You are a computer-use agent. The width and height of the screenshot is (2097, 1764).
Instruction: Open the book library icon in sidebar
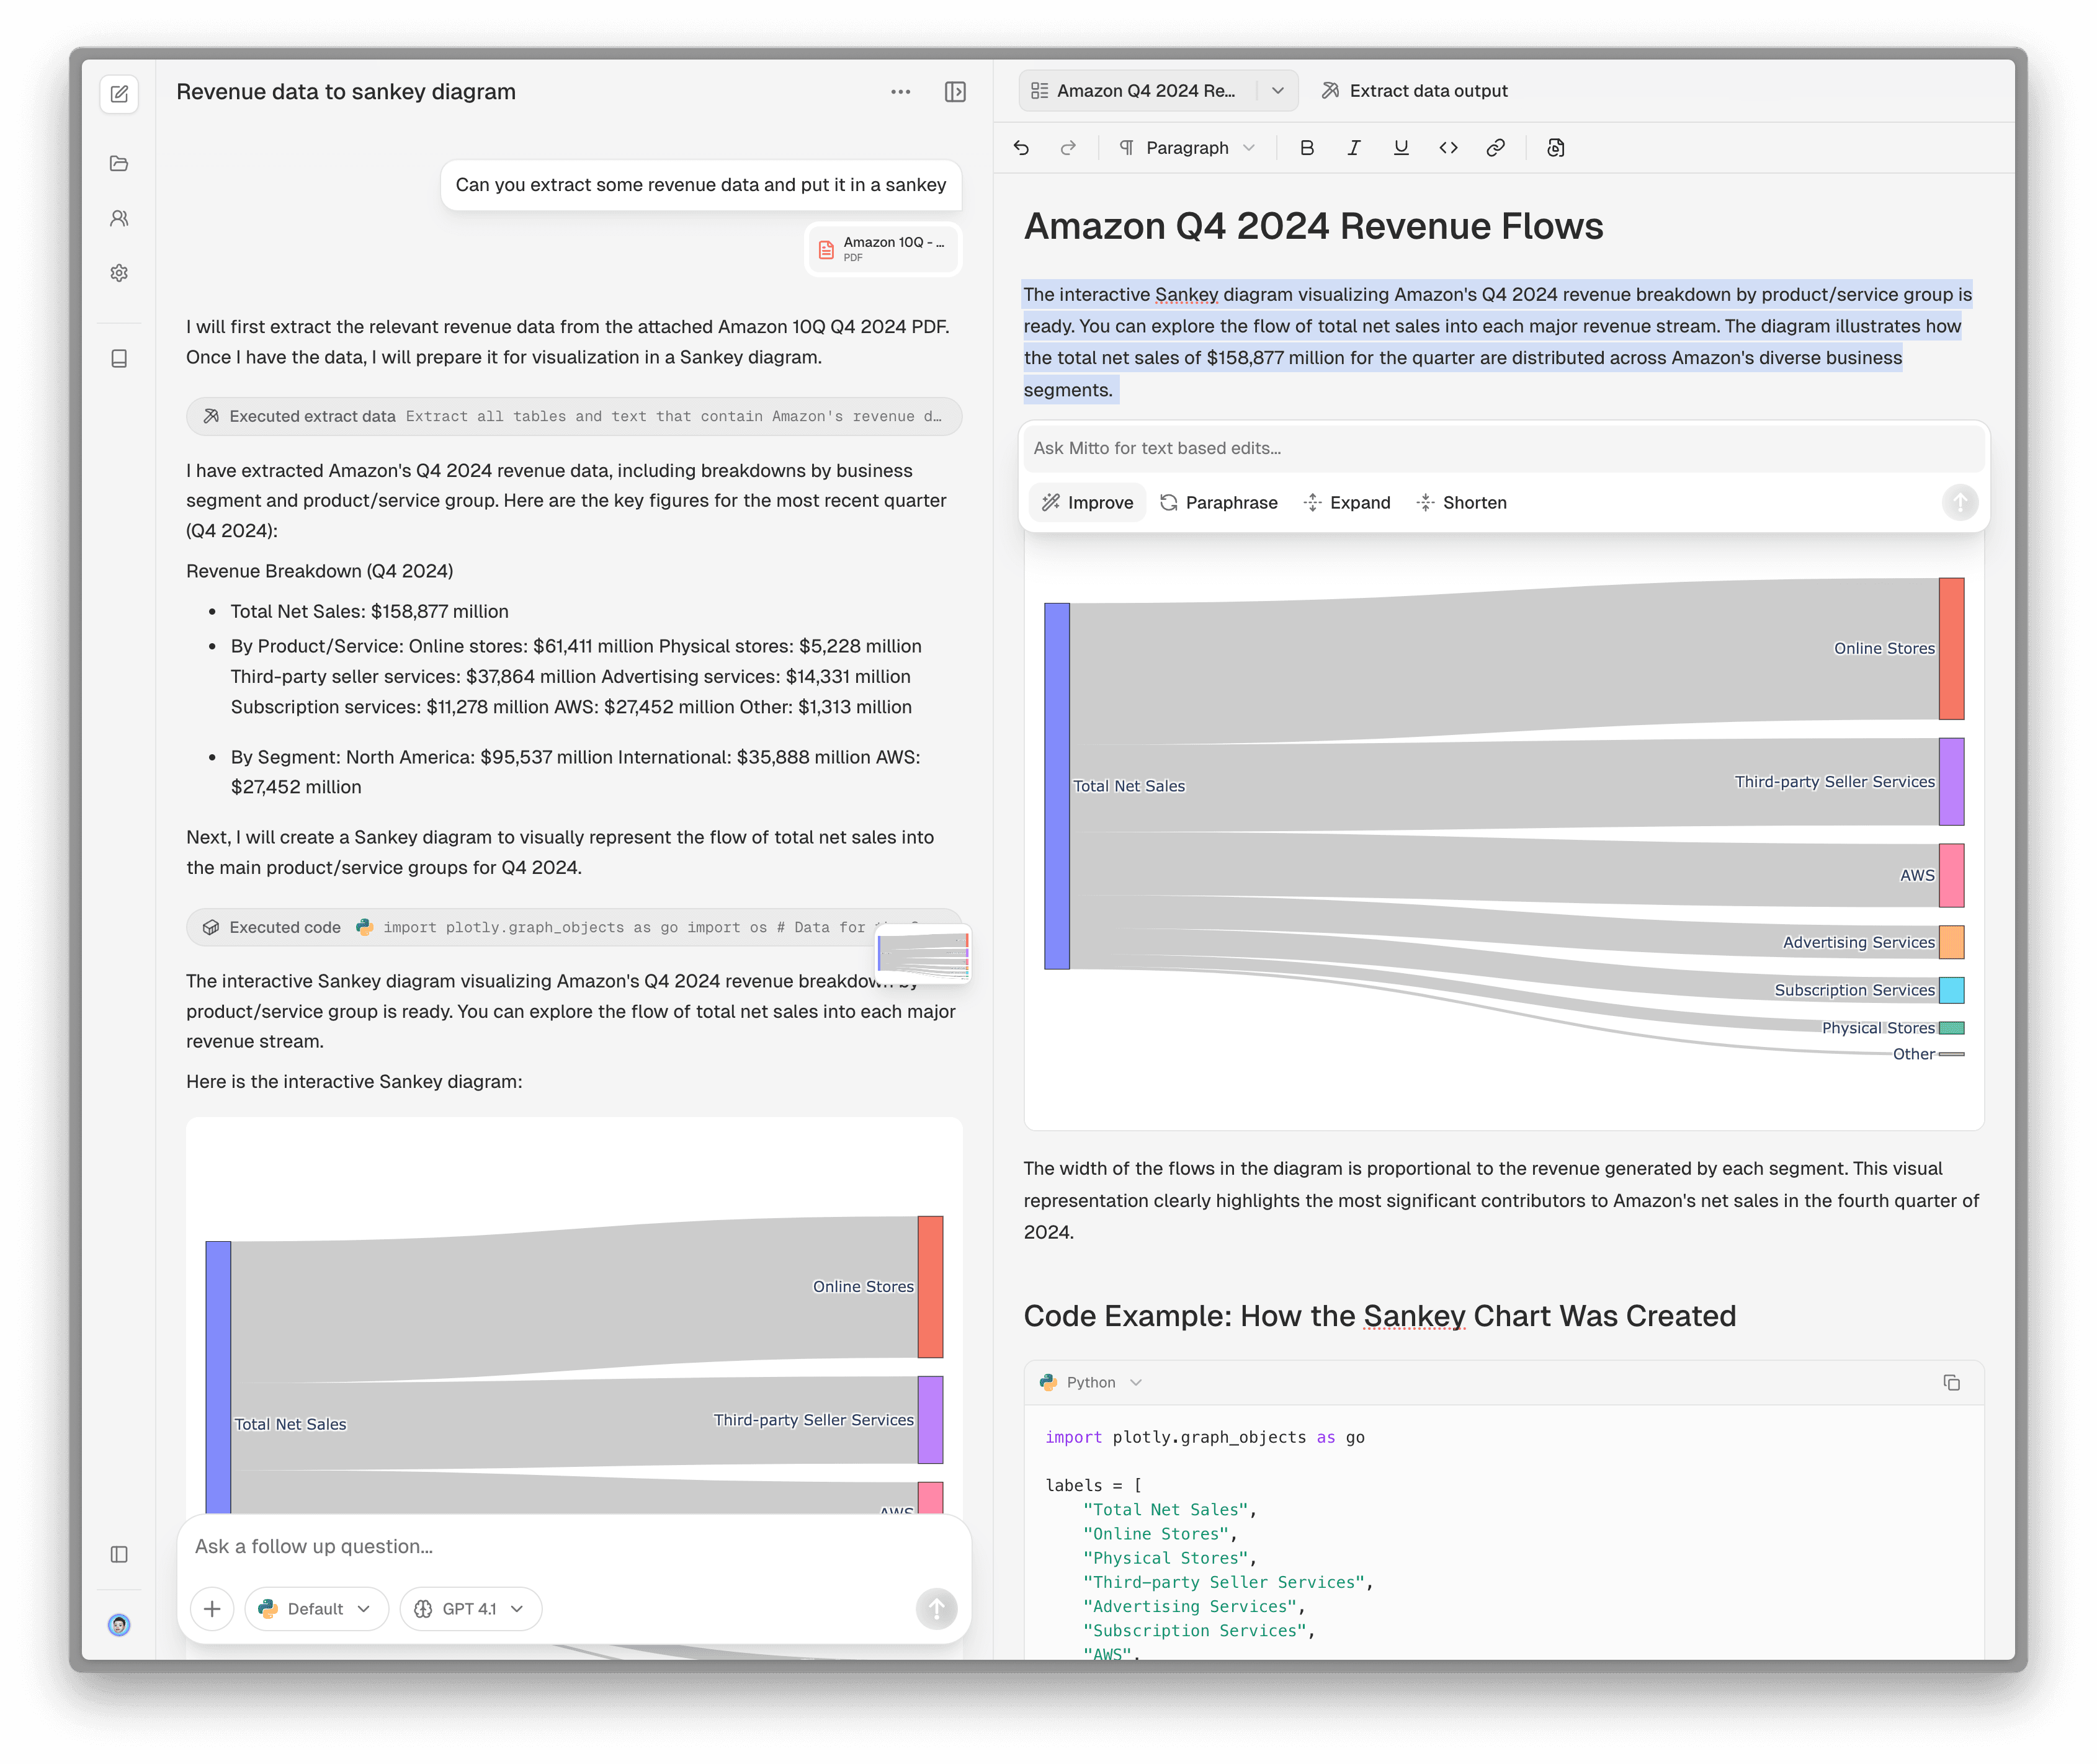click(x=119, y=358)
